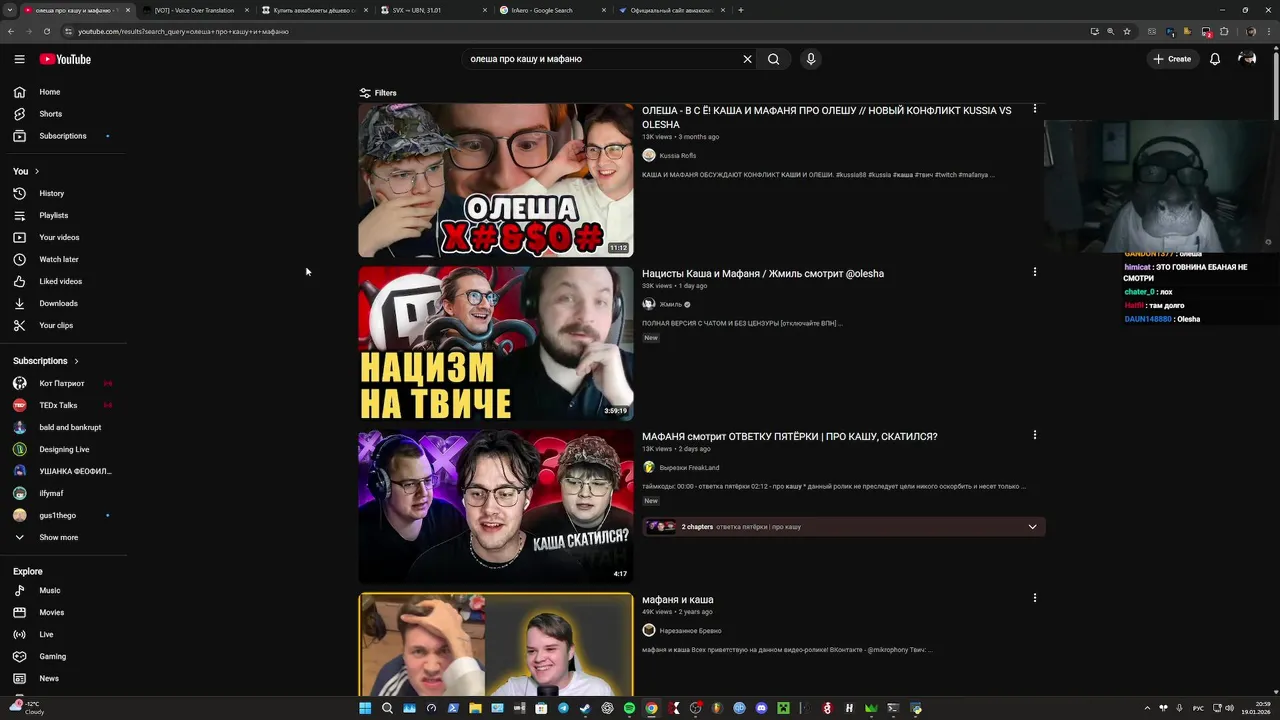Open Your clips scissors item
Screen dimensions: 1280x720
click(x=63, y=325)
